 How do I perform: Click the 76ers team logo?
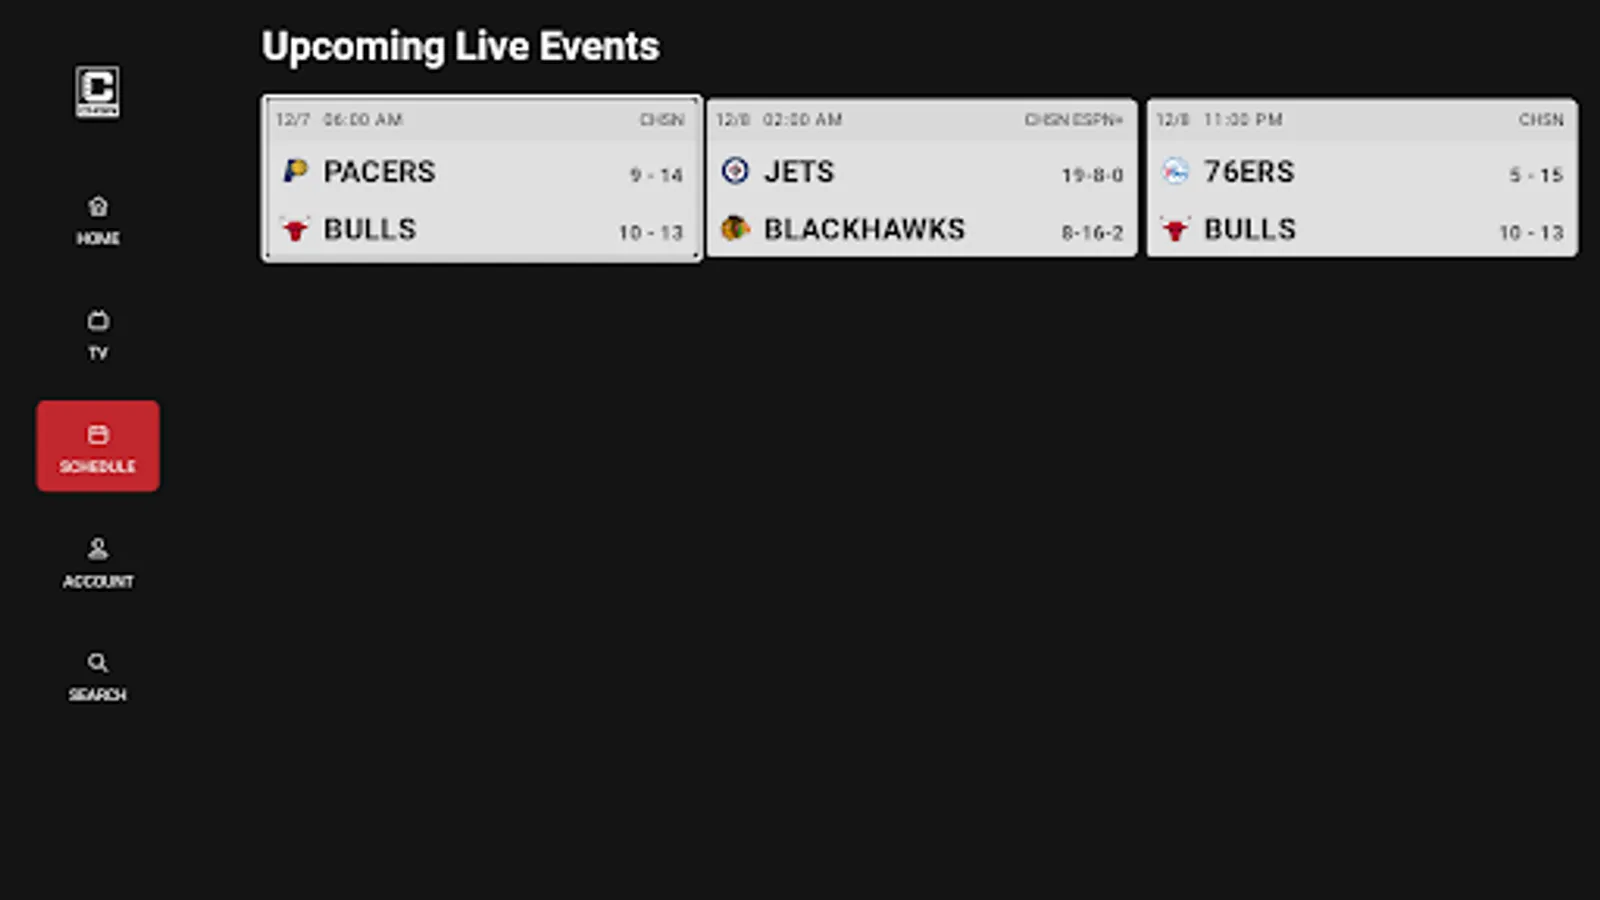coord(1175,171)
